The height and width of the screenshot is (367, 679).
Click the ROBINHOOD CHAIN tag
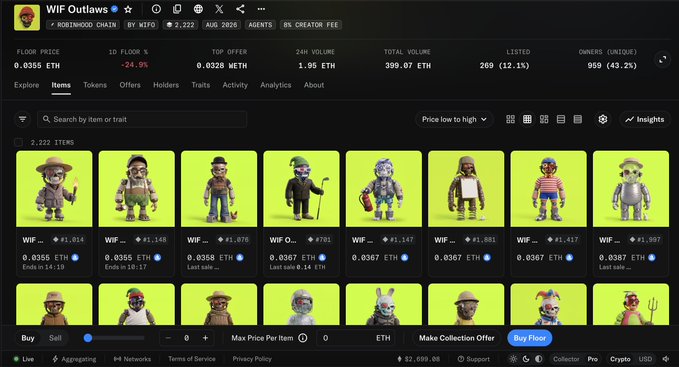click(x=83, y=25)
